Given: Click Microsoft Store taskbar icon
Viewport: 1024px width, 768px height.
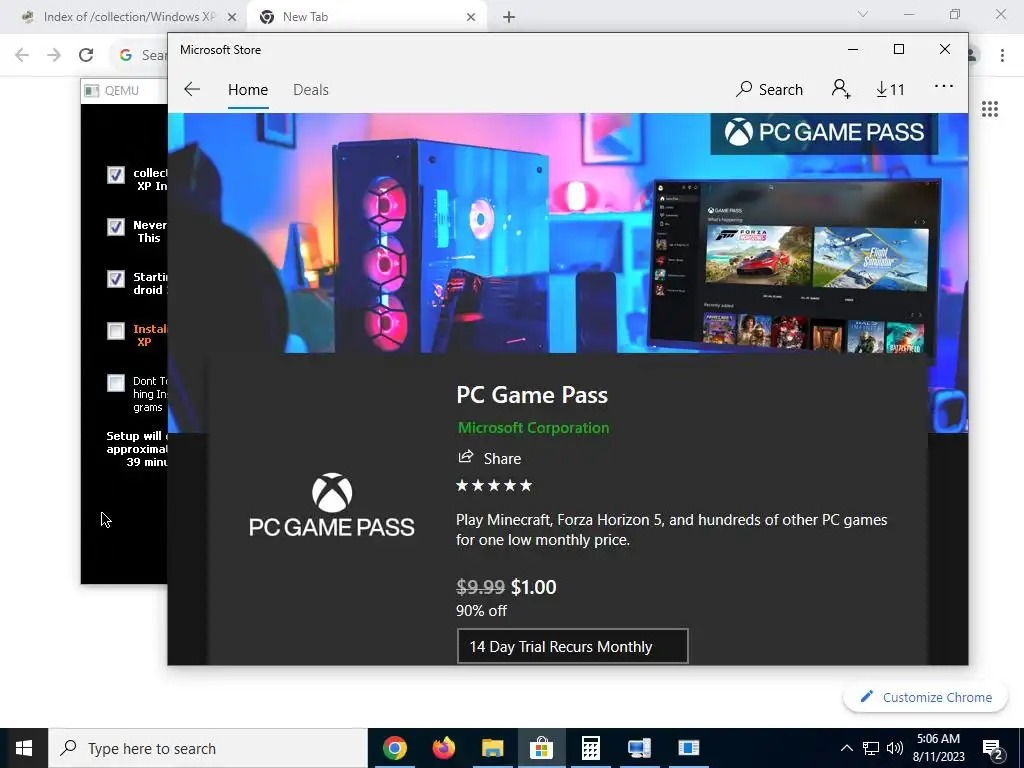Looking at the screenshot, I should 541,748.
